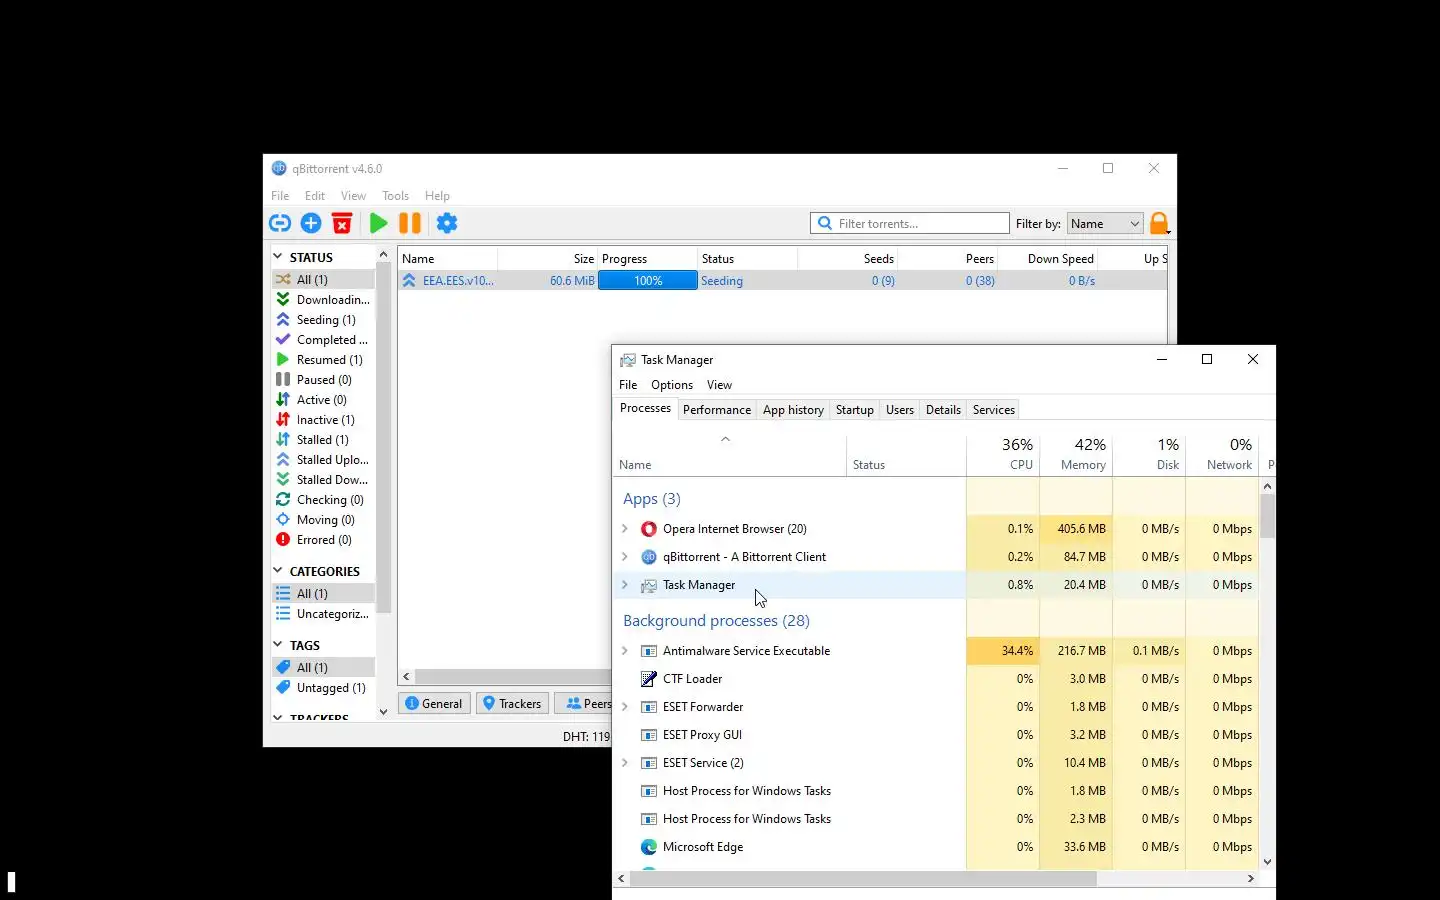Select the Completed status filter
The image size is (1440, 900).
click(325, 340)
